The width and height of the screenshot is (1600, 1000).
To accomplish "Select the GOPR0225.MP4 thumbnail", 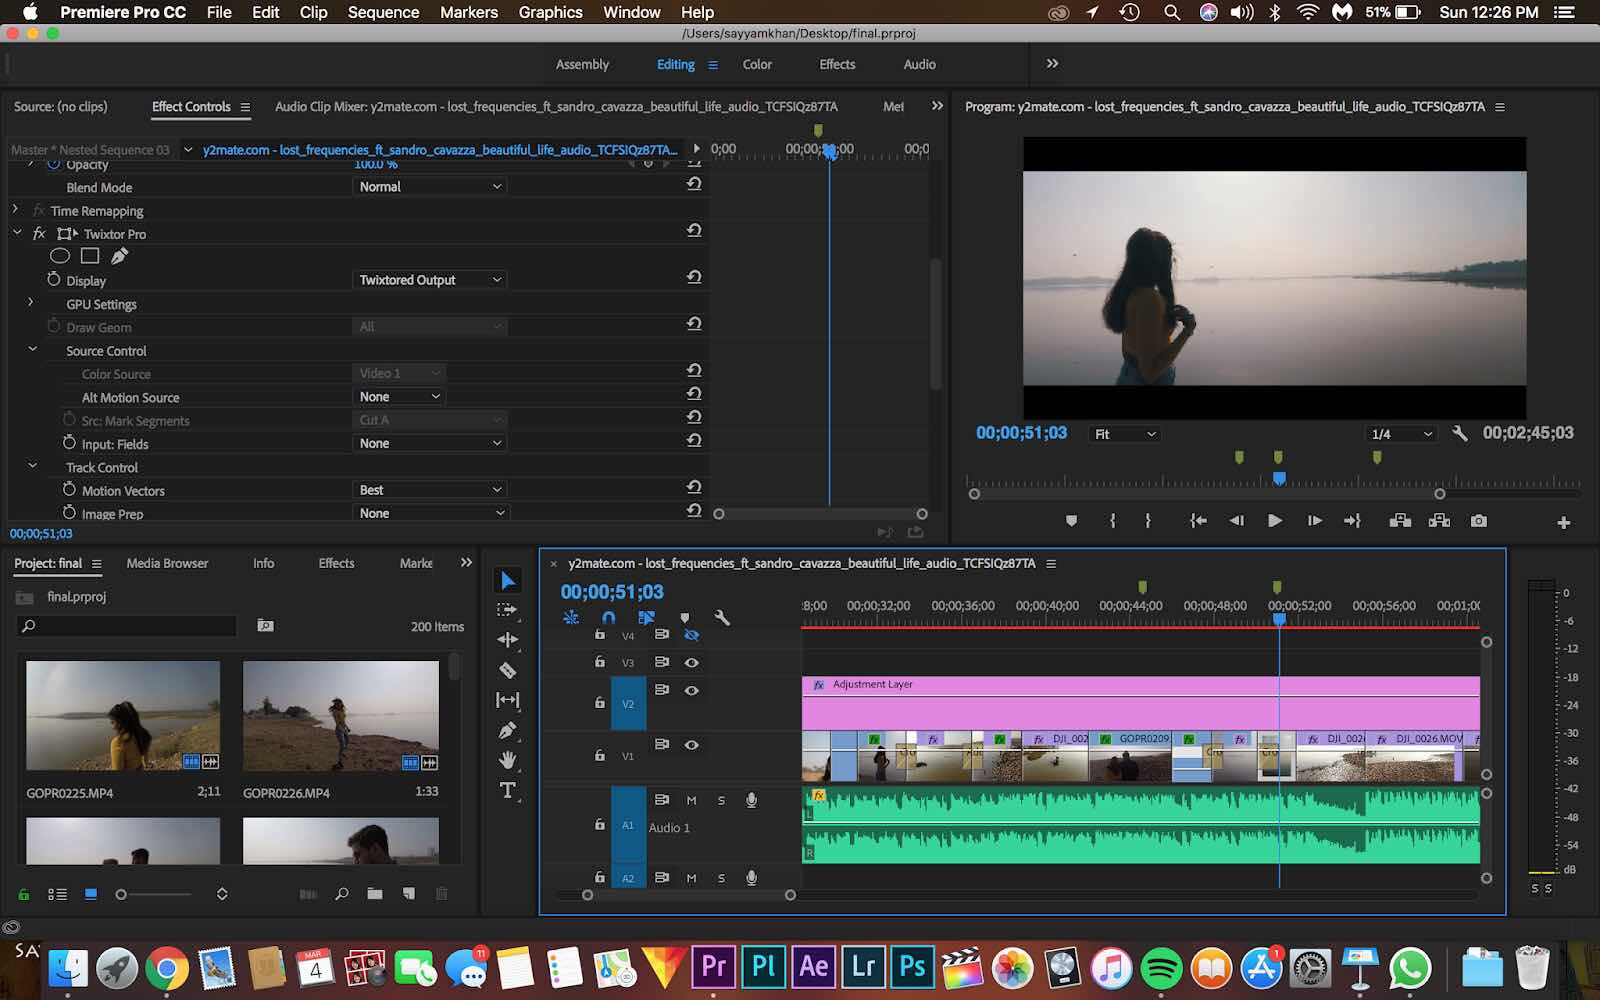I will 123,715.
